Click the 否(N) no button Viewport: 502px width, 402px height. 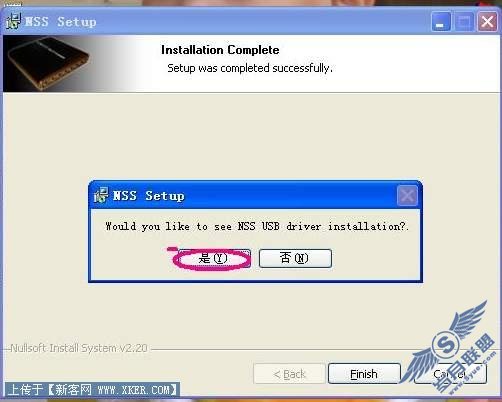(x=295, y=258)
